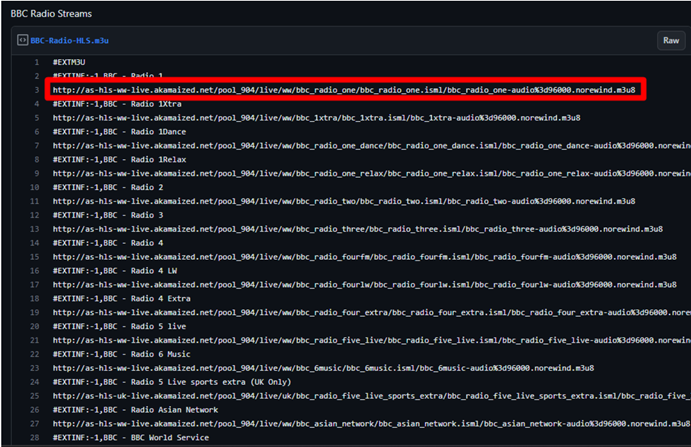Click the bbc_radio_fourfm stream URL

coord(365,257)
